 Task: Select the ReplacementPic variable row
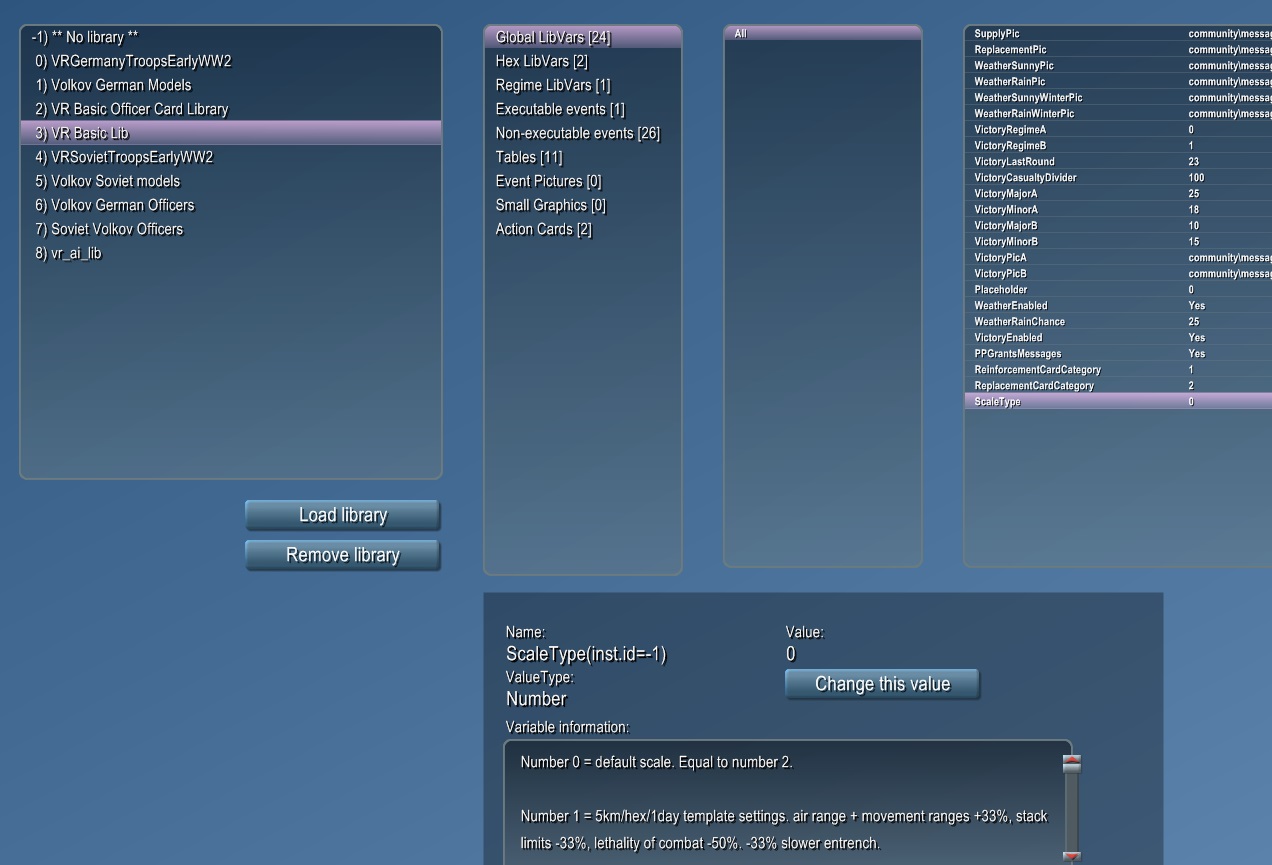point(1119,50)
